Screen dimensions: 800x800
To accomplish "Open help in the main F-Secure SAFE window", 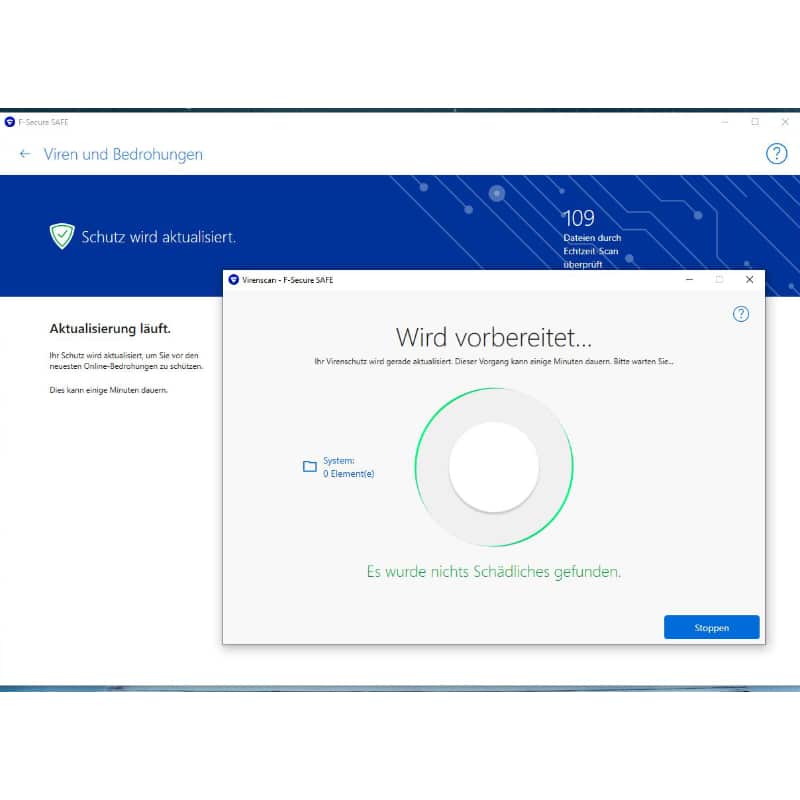I will tap(777, 153).
